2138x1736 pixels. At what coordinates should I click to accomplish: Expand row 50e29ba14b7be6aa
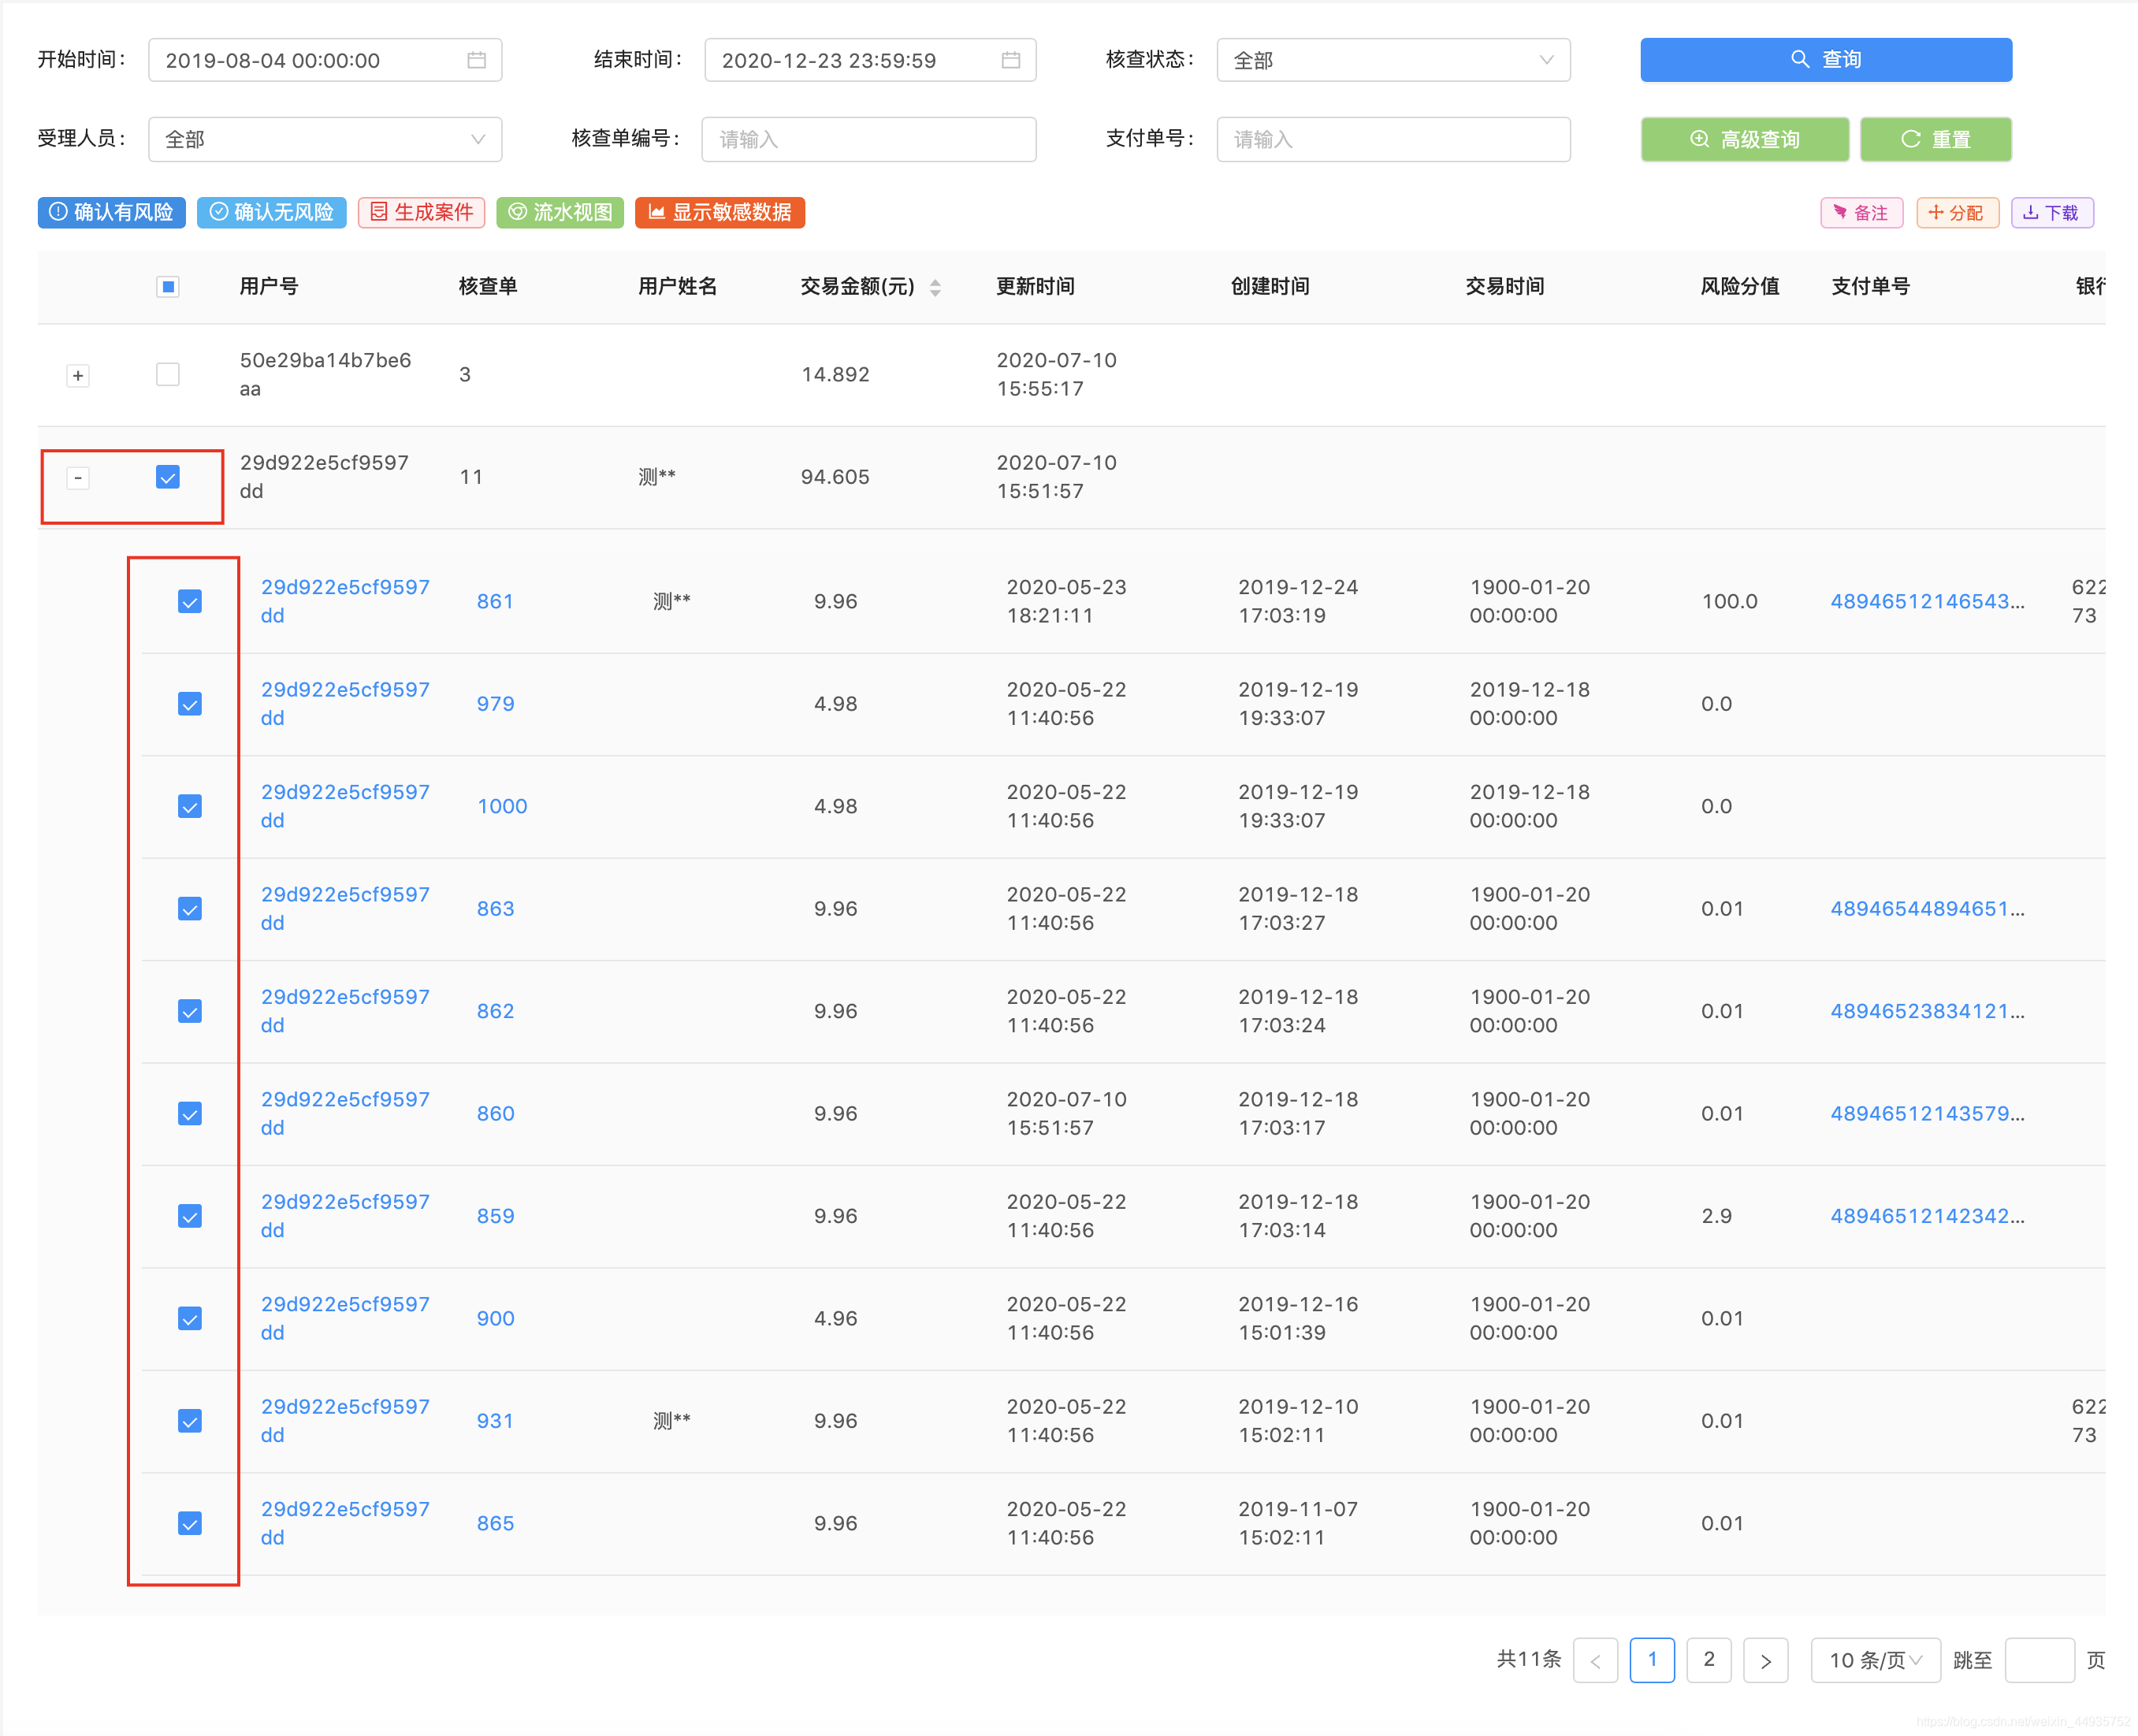tap(78, 376)
